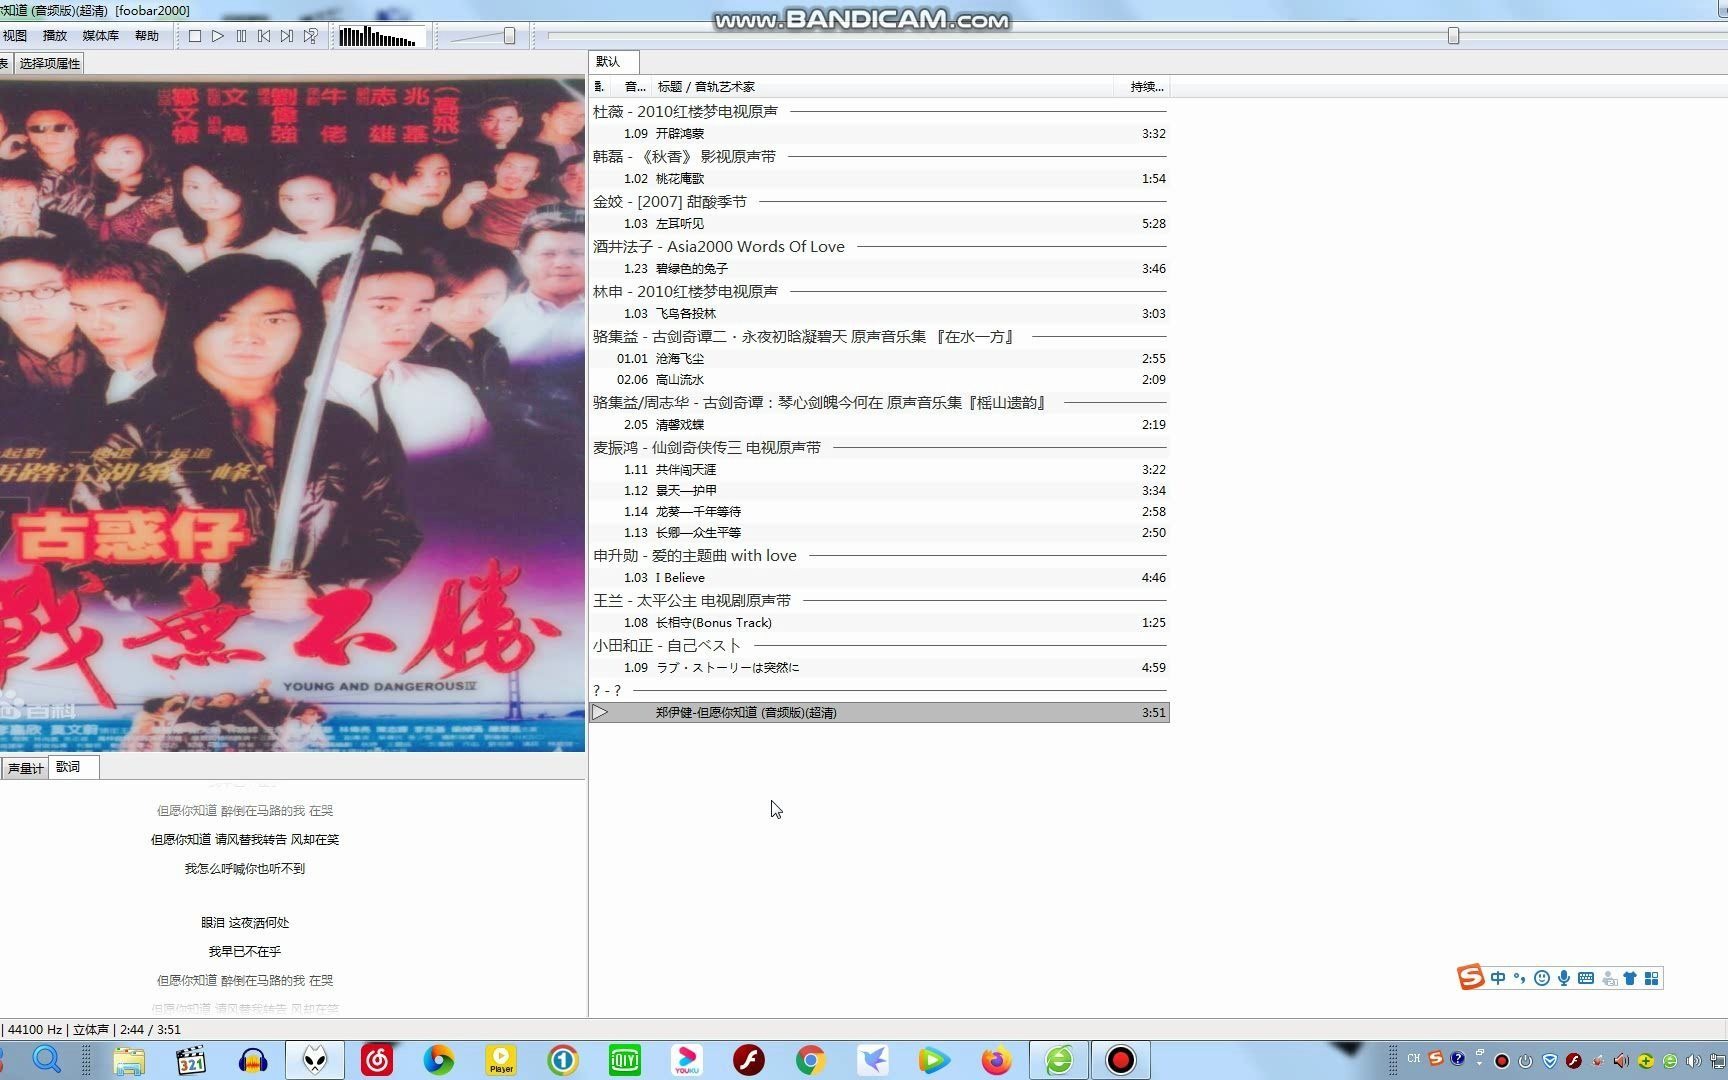Viewport: 1728px width, 1080px height.
Task: Select the track 清馨戏蝶
Action: click(x=879, y=424)
